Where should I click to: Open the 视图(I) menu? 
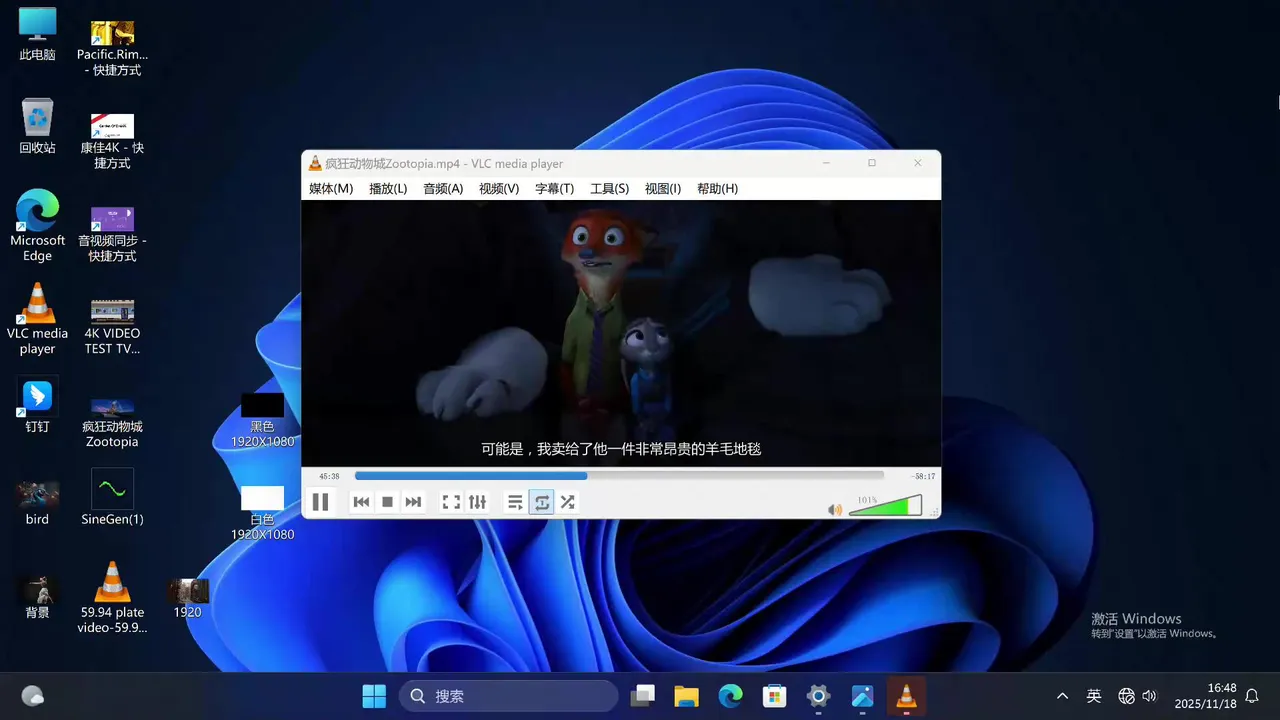(x=663, y=188)
